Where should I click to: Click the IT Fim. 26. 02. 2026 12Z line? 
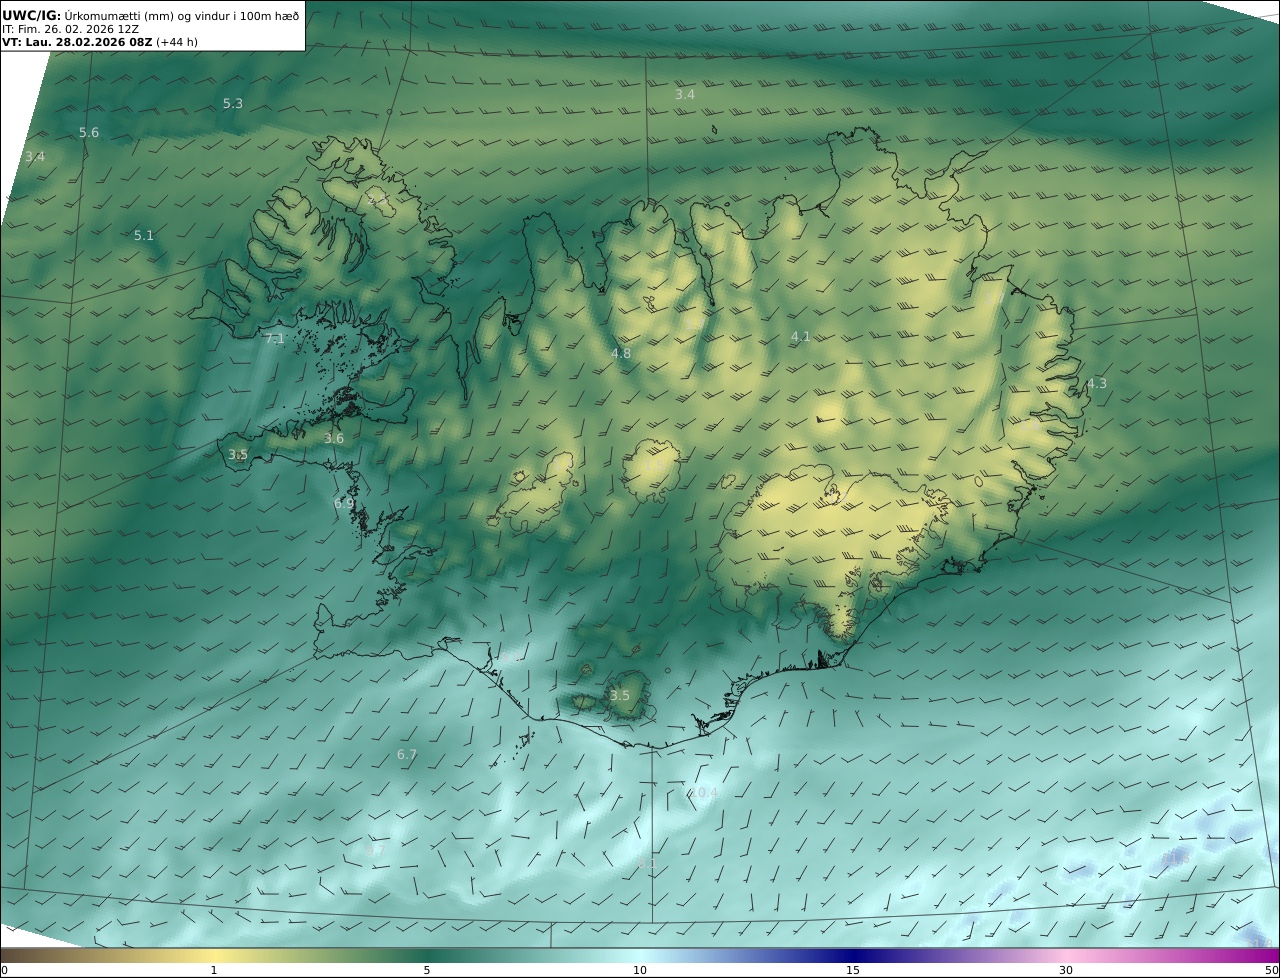pyautogui.click(x=70, y=29)
